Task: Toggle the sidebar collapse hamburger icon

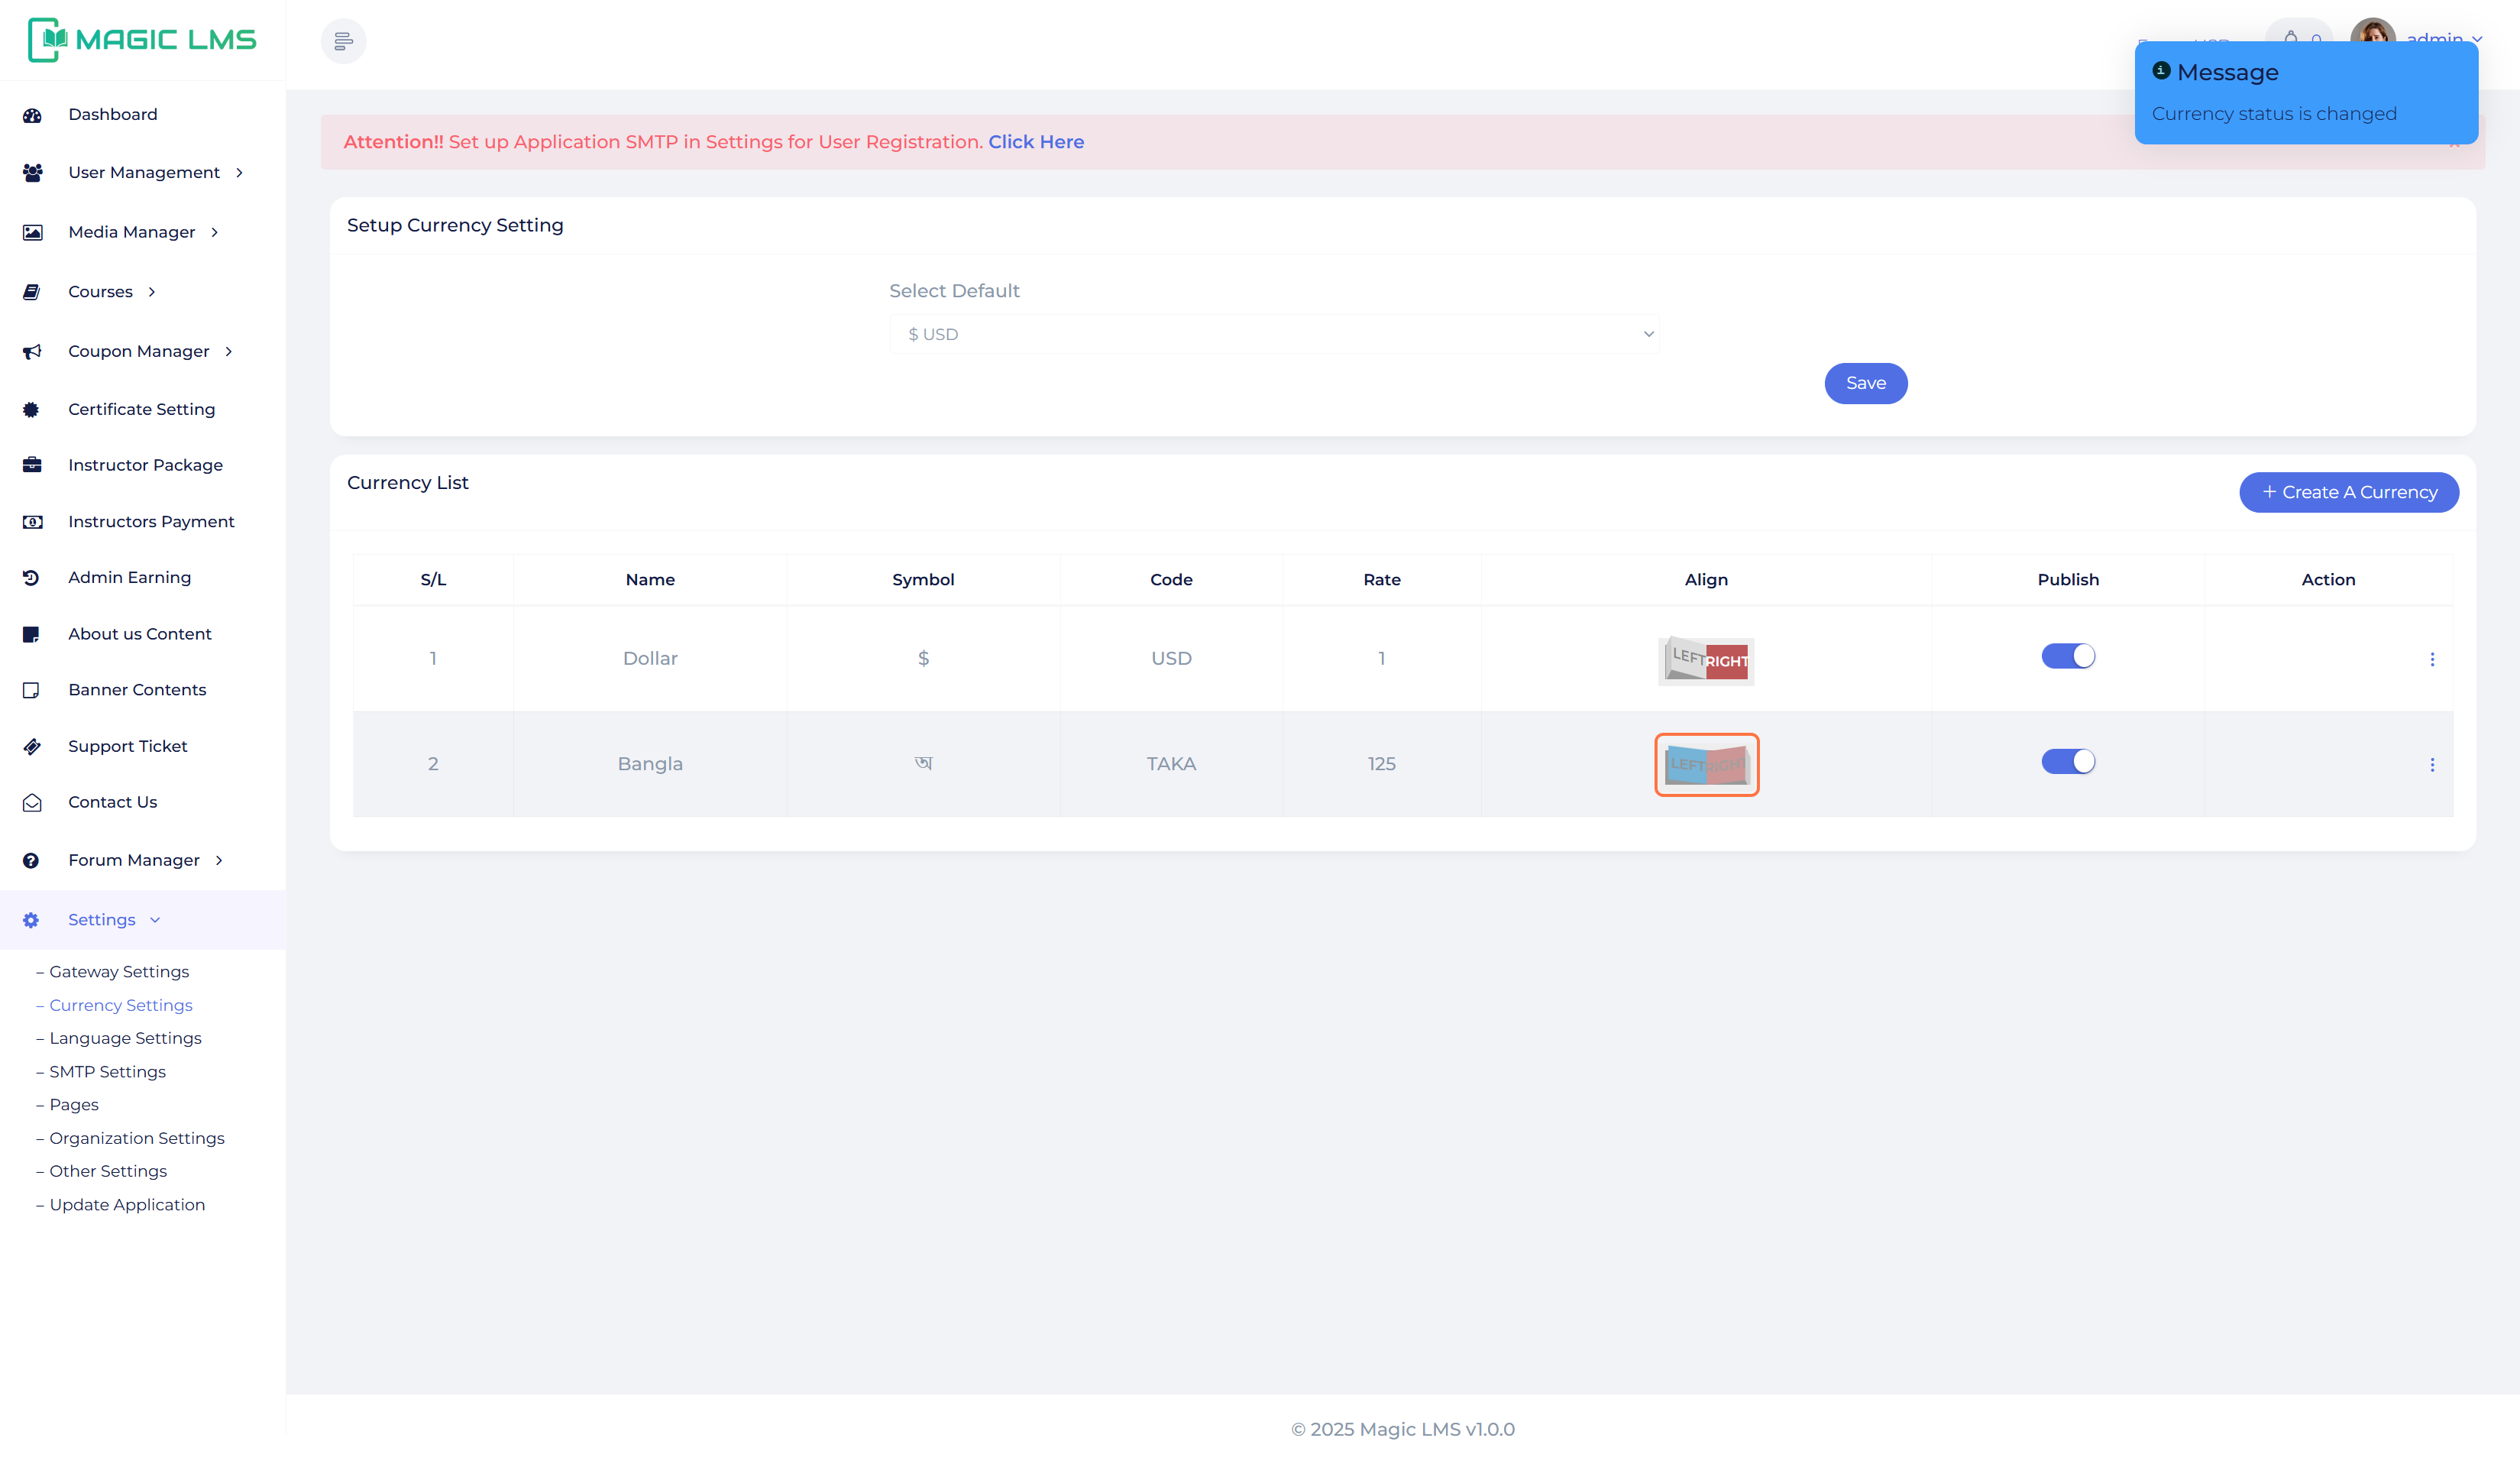Action: click(x=343, y=41)
